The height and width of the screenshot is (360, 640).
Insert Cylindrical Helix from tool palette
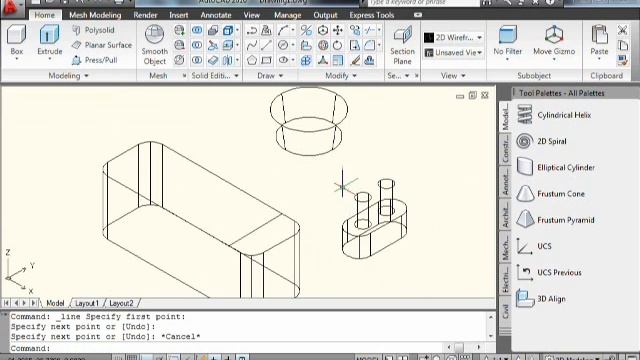(554, 115)
